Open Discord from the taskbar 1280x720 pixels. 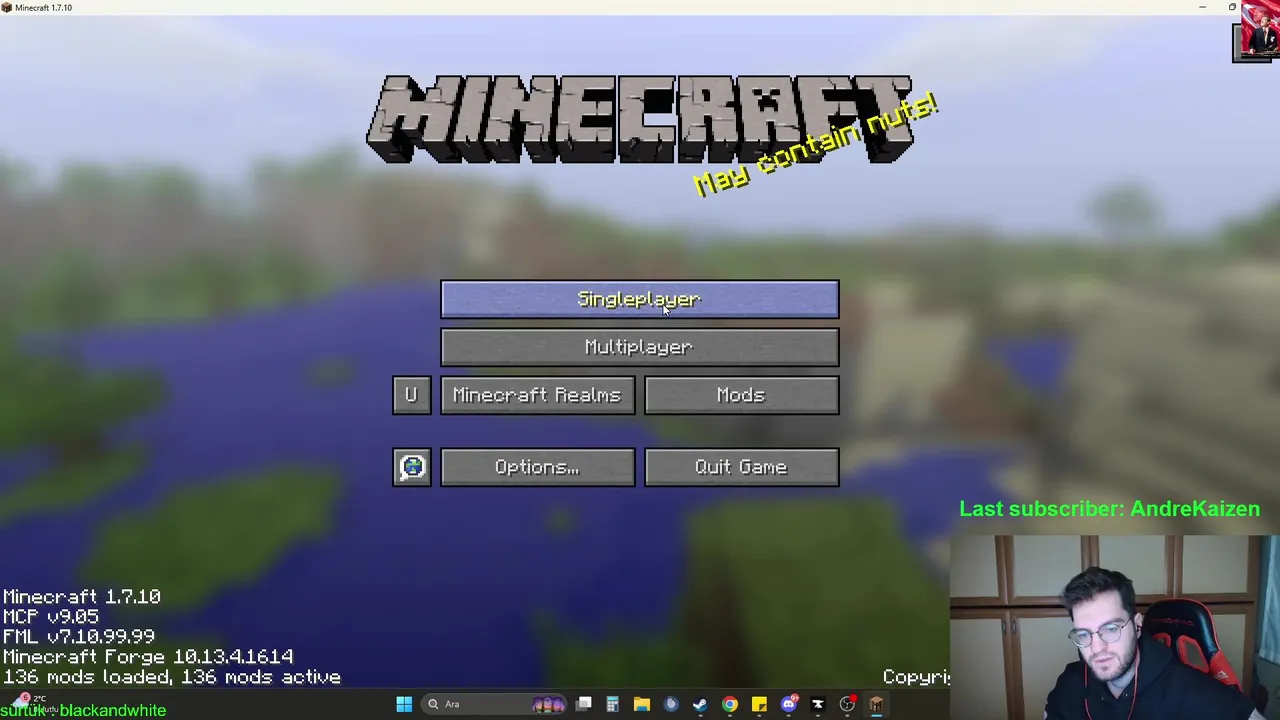[x=789, y=704]
